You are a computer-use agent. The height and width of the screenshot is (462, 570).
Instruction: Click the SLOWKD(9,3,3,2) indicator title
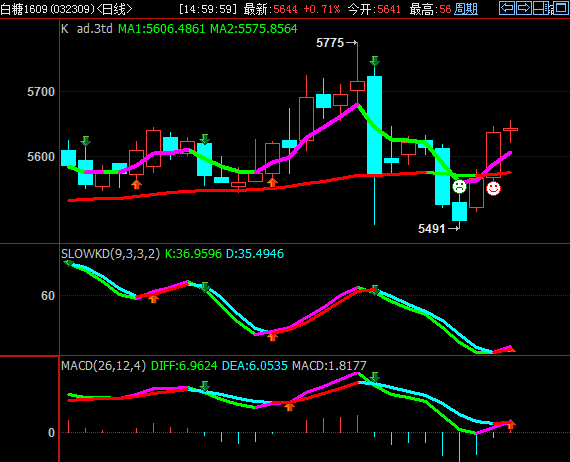pos(111,254)
